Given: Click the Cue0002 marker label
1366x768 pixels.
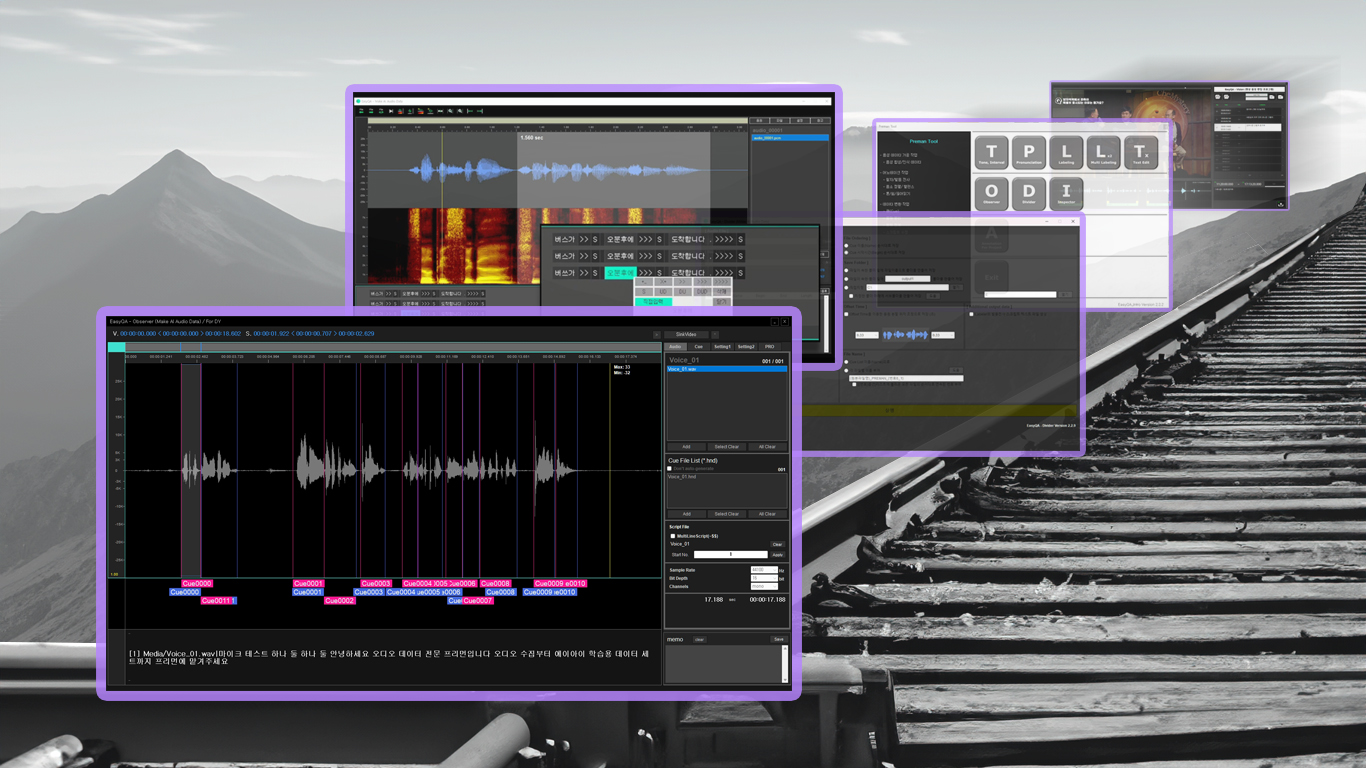Looking at the screenshot, I should tap(340, 601).
